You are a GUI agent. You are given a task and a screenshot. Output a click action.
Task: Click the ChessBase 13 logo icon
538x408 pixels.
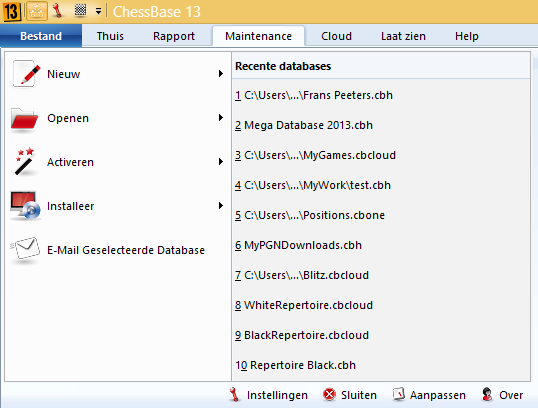pos(11,11)
